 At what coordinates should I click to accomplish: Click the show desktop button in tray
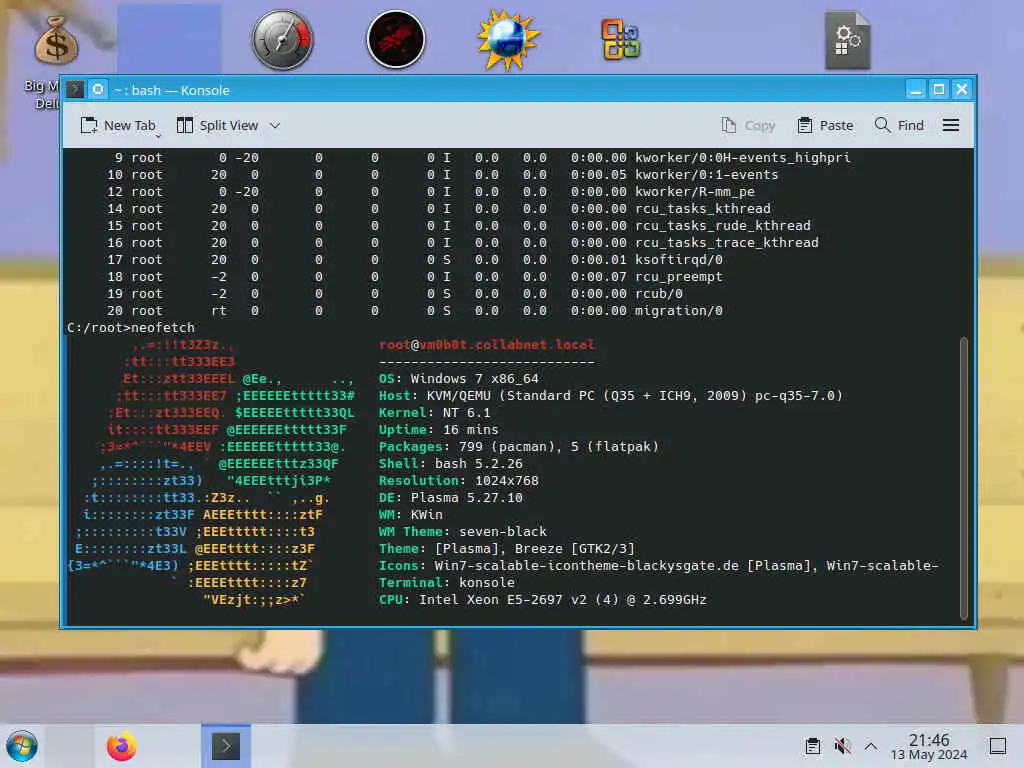998,746
